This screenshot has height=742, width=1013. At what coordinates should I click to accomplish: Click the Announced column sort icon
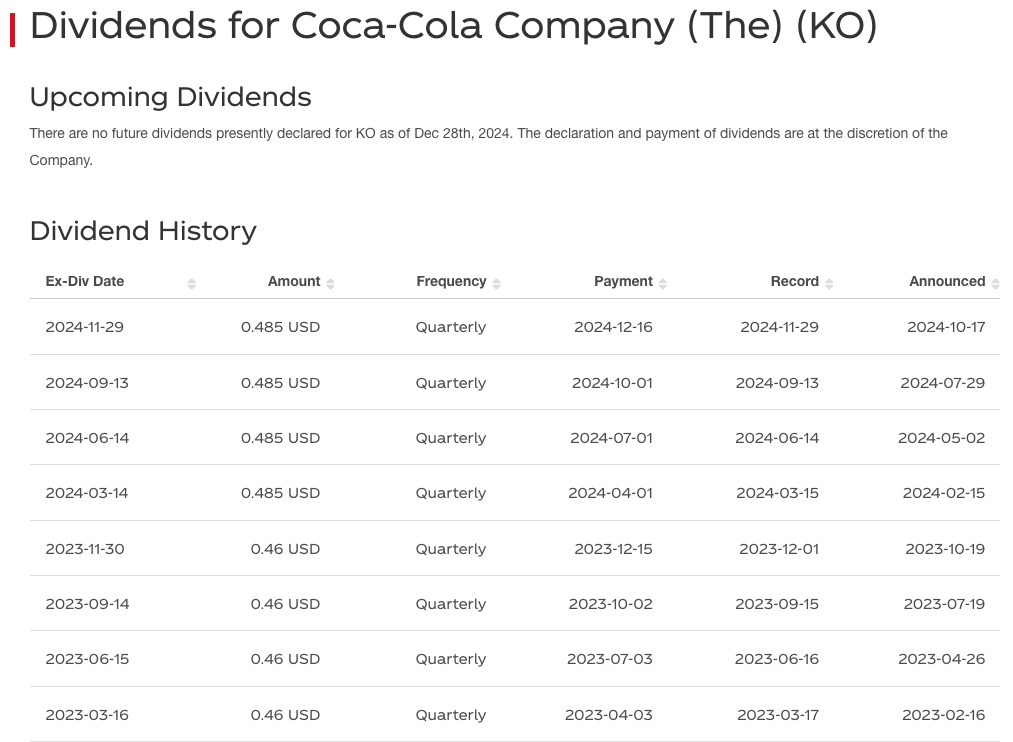pos(996,283)
